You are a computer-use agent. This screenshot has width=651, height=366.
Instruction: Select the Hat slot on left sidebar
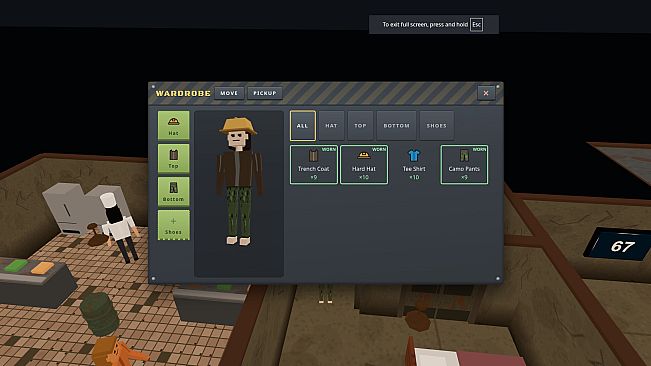pyautogui.click(x=174, y=125)
